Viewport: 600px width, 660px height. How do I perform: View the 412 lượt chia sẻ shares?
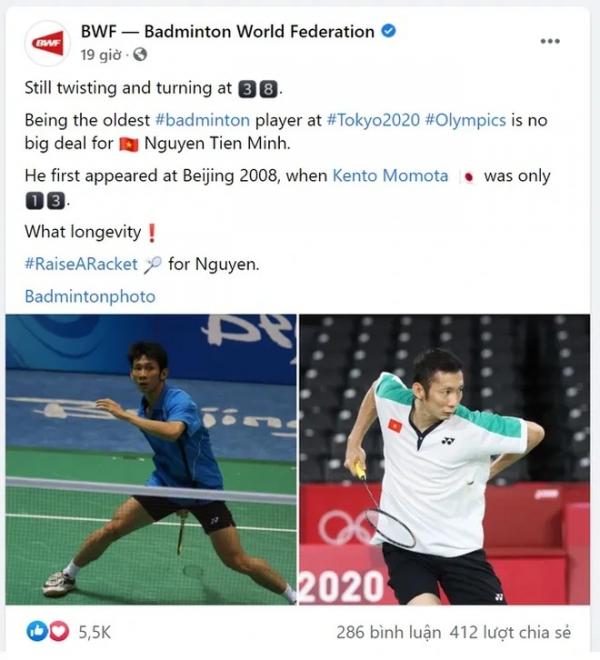click(x=510, y=632)
